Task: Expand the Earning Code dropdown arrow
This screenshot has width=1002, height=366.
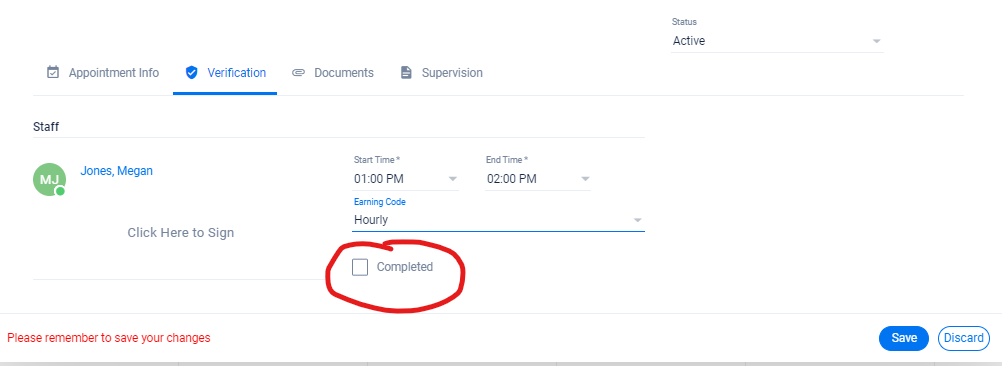Action: 637,220
